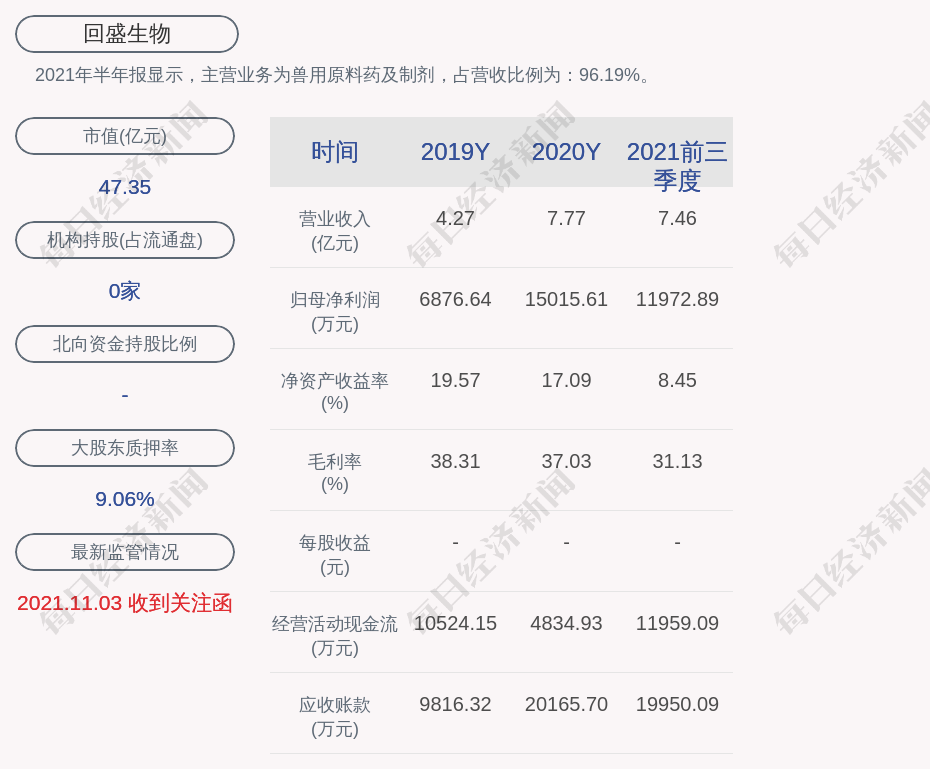The image size is (930, 769).
Task: Click the 营业收入(亿元) row label
Action: (334, 230)
